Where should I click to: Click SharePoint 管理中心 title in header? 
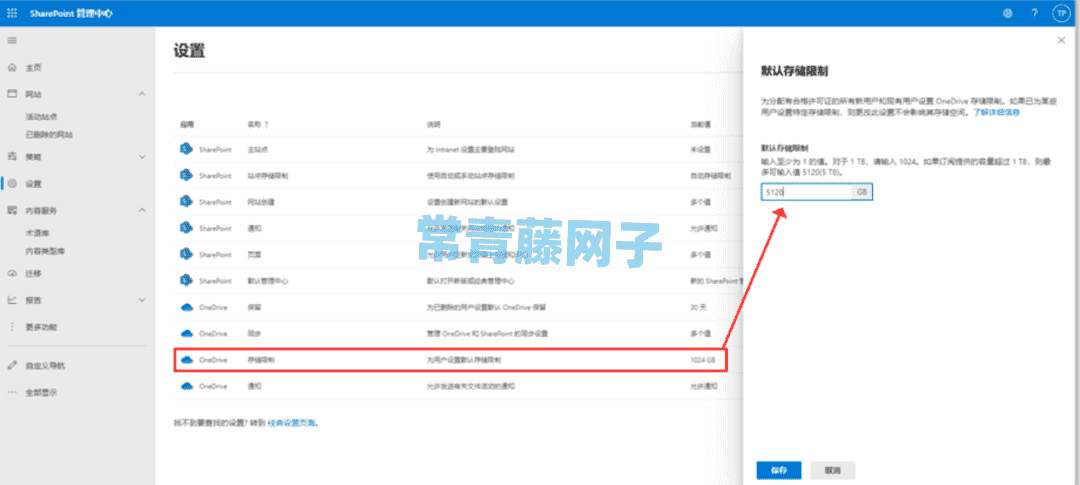(71, 13)
